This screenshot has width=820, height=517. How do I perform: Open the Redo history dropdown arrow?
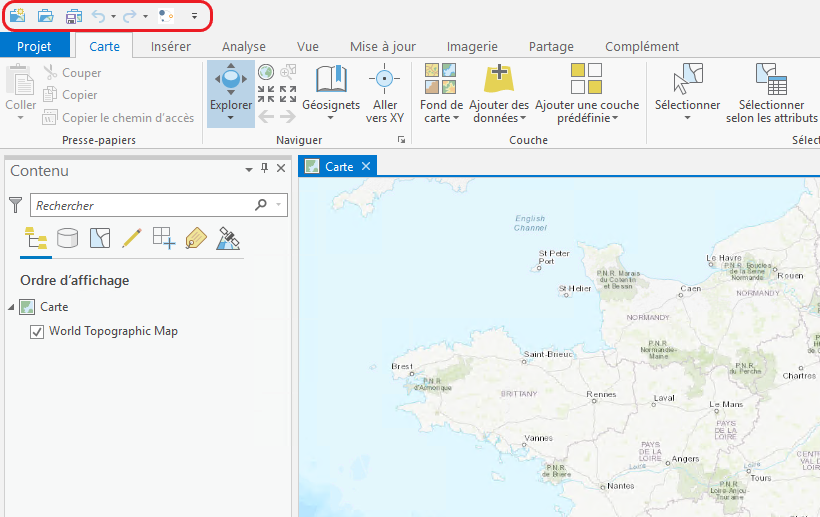[145, 16]
